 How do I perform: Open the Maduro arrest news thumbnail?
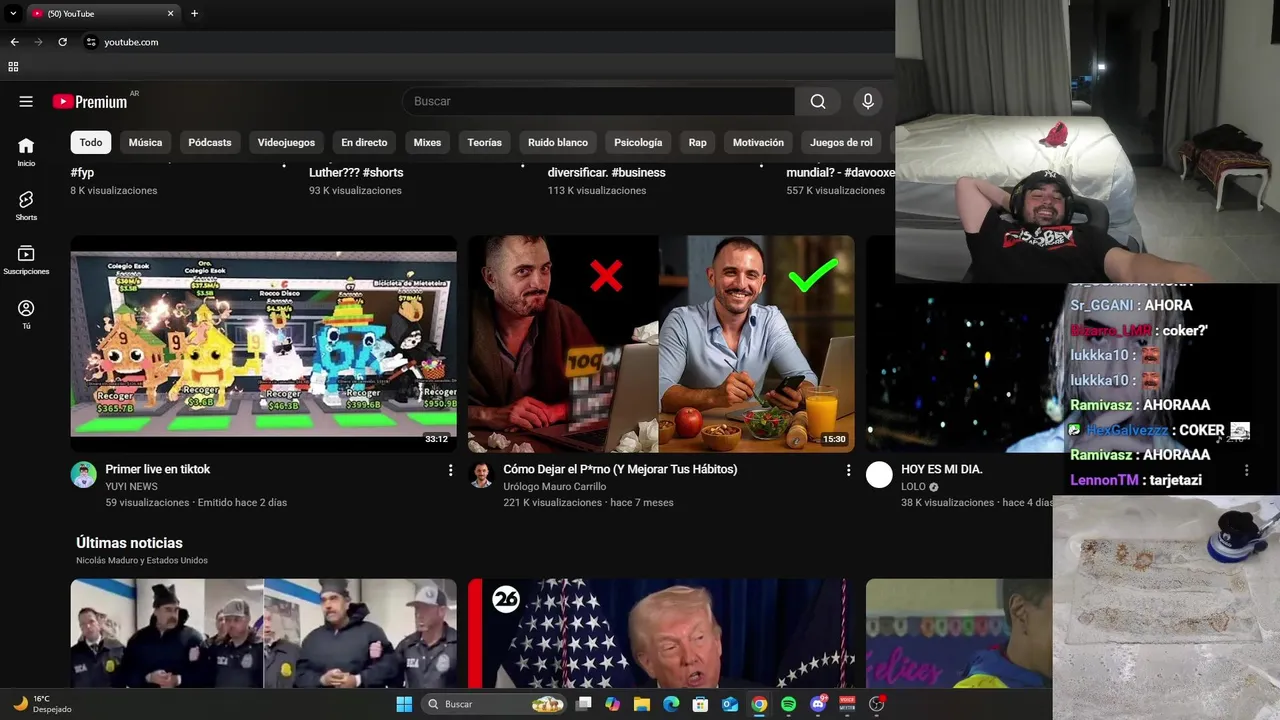pos(264,633)
